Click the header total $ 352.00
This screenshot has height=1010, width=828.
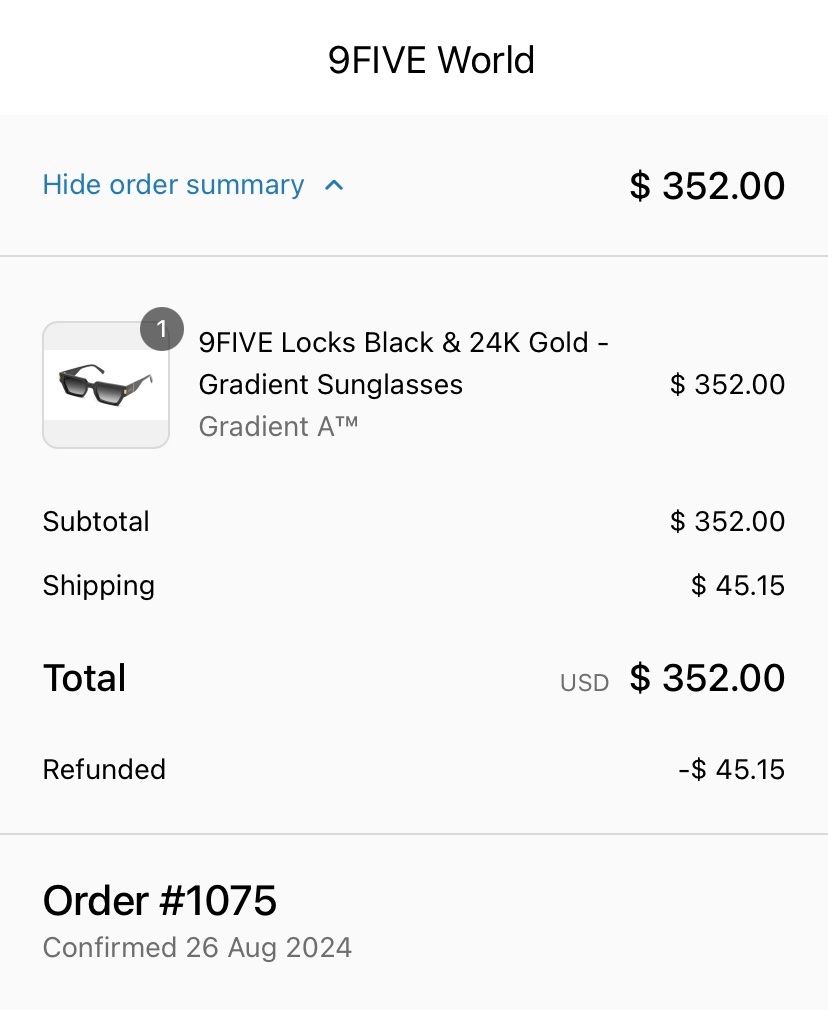(x=707, y=186)
